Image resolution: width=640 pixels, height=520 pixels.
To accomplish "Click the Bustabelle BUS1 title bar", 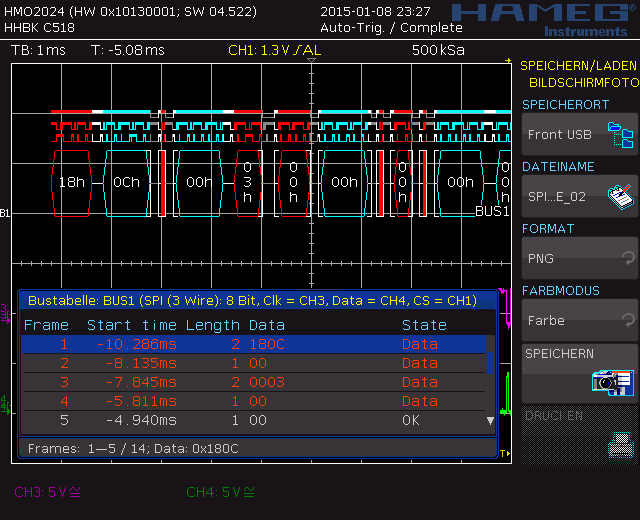I will (x=258, y=300).
